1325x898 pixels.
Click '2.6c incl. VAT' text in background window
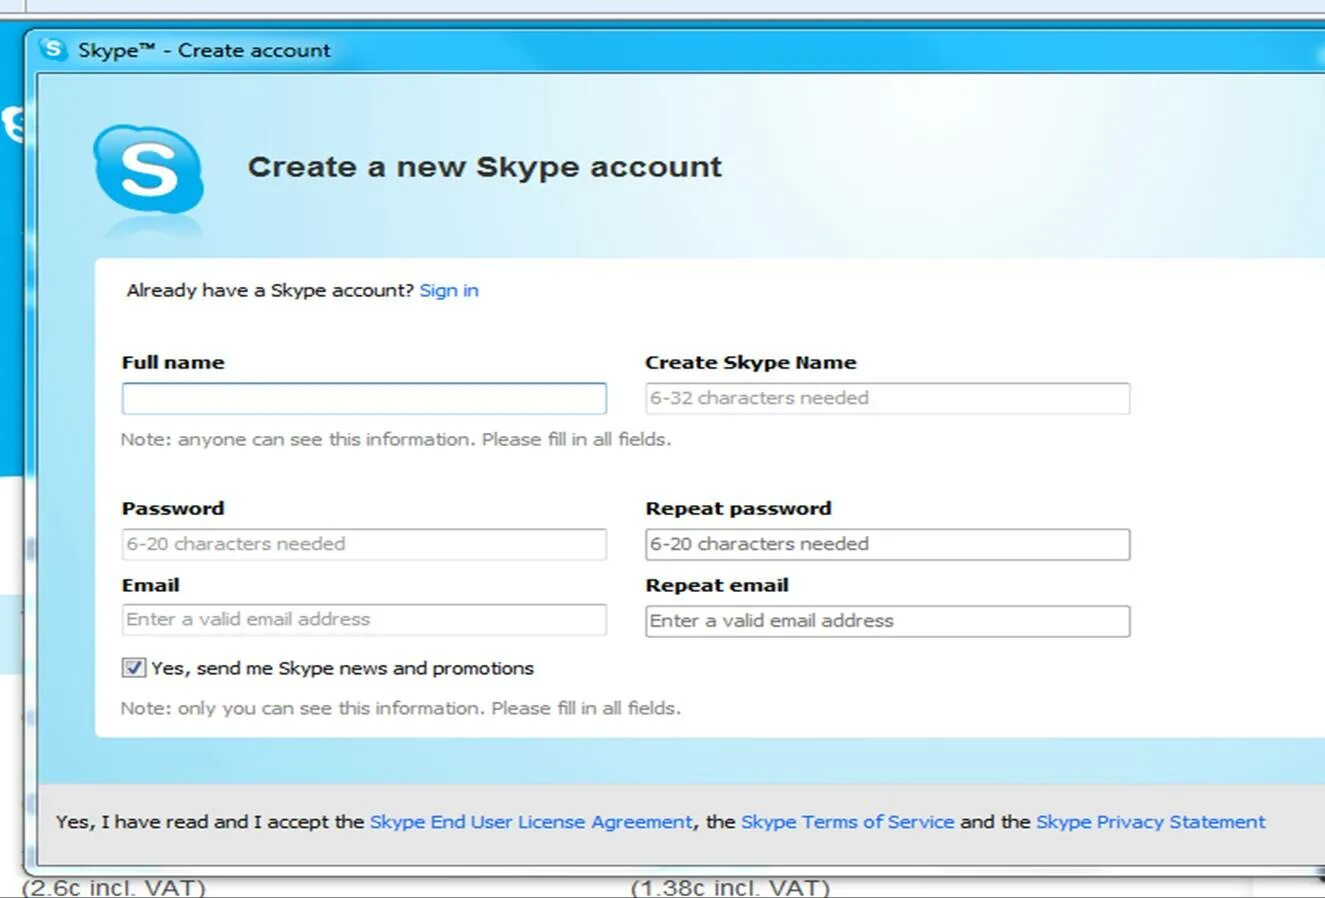pos(114,887)
